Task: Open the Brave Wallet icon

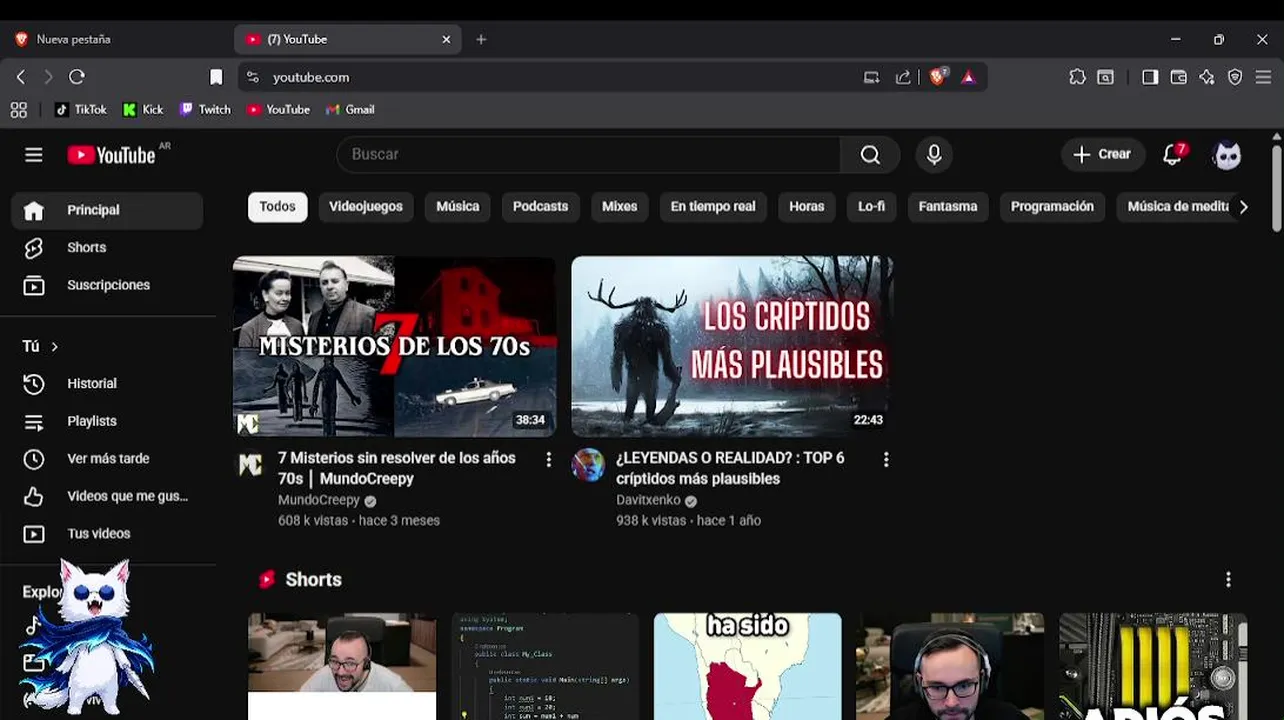Action: click(1179, 77)
